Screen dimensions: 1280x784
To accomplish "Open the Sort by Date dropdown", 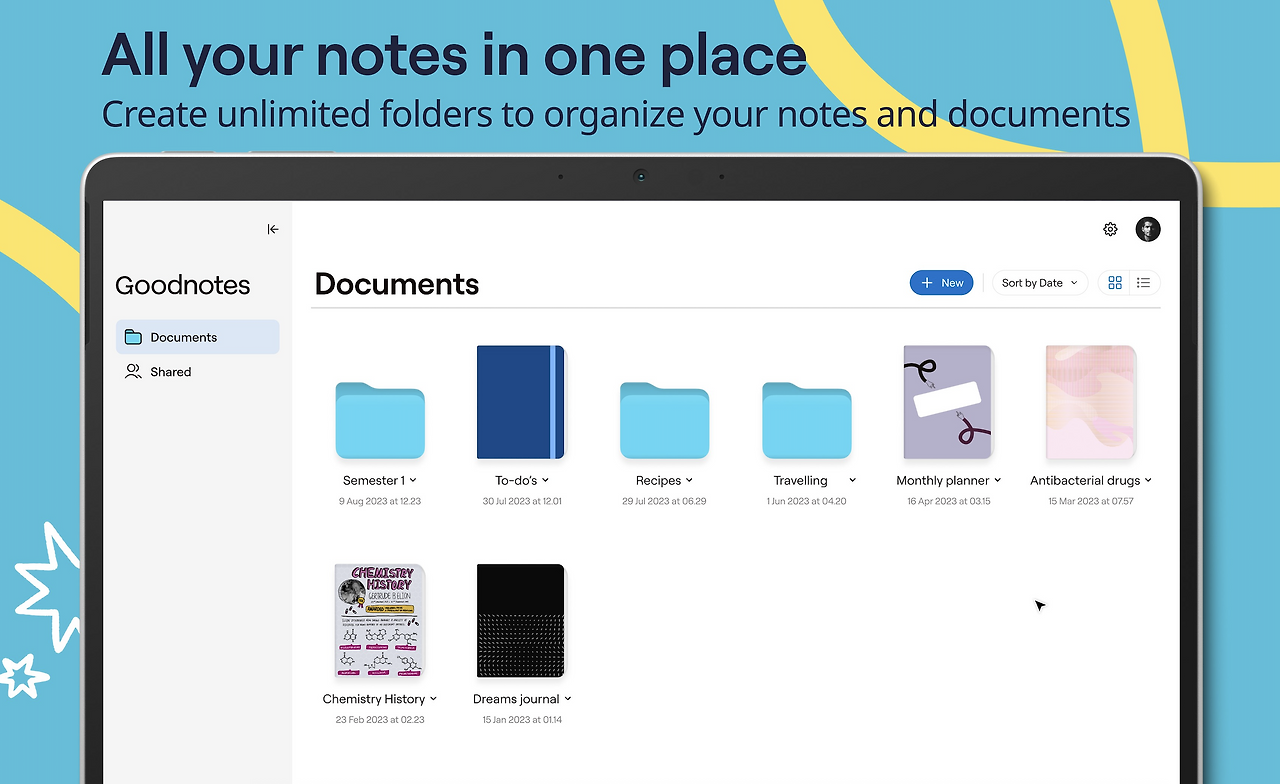I will click(x=1040, y=283).
